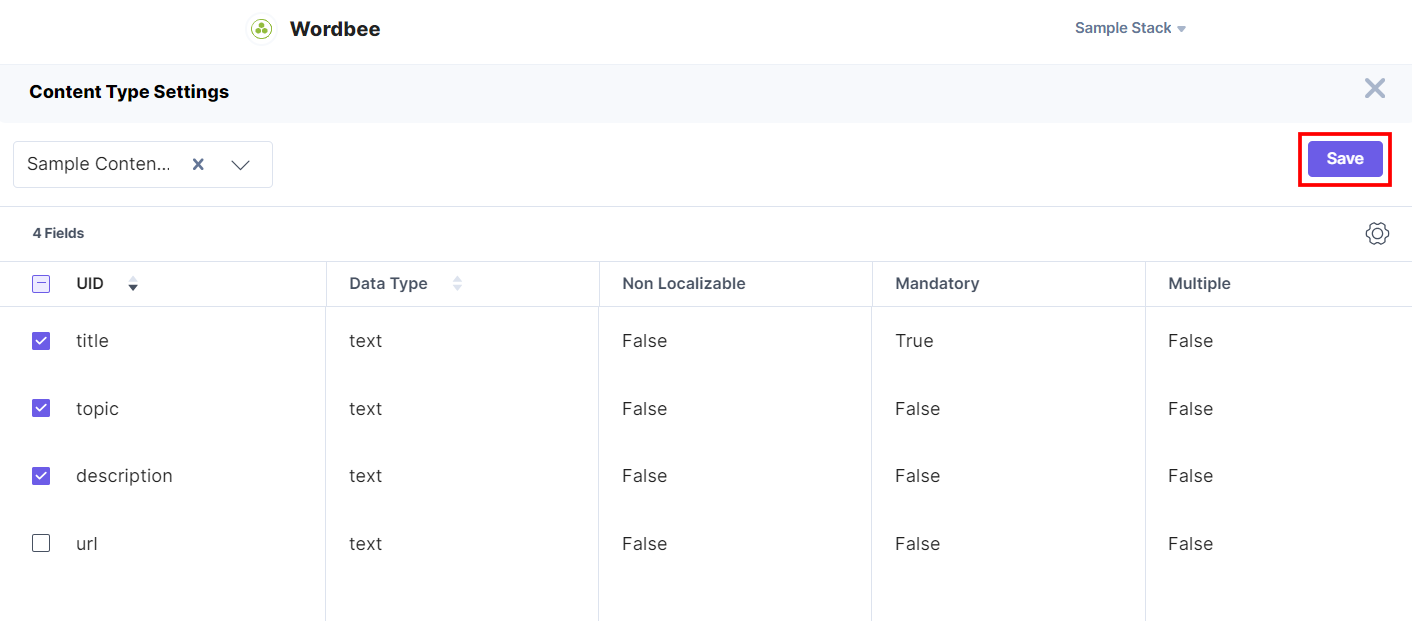Click the Mandatory column header
Viewport: 1412px width, 621px height.
937,284
